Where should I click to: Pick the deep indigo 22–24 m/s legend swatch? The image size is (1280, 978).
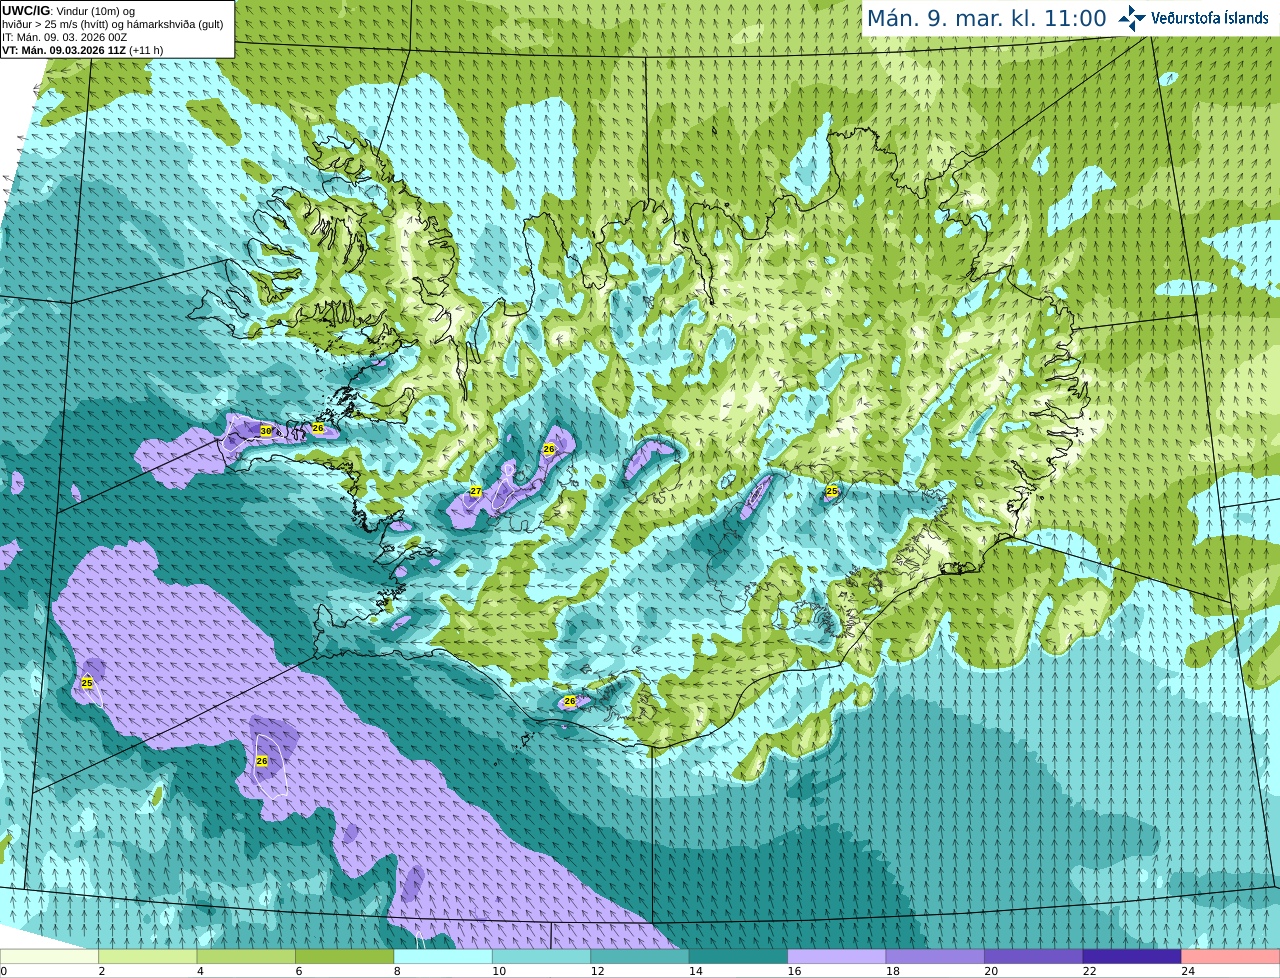(x=1132, y=957)
